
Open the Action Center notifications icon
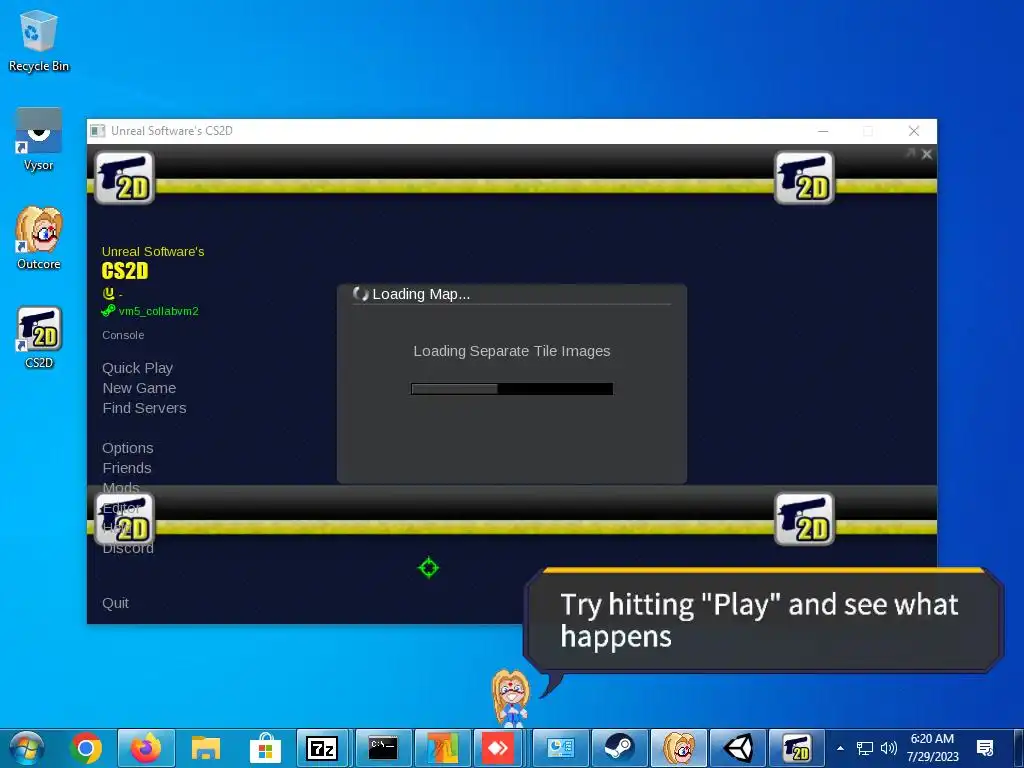[x=985, y=748]
